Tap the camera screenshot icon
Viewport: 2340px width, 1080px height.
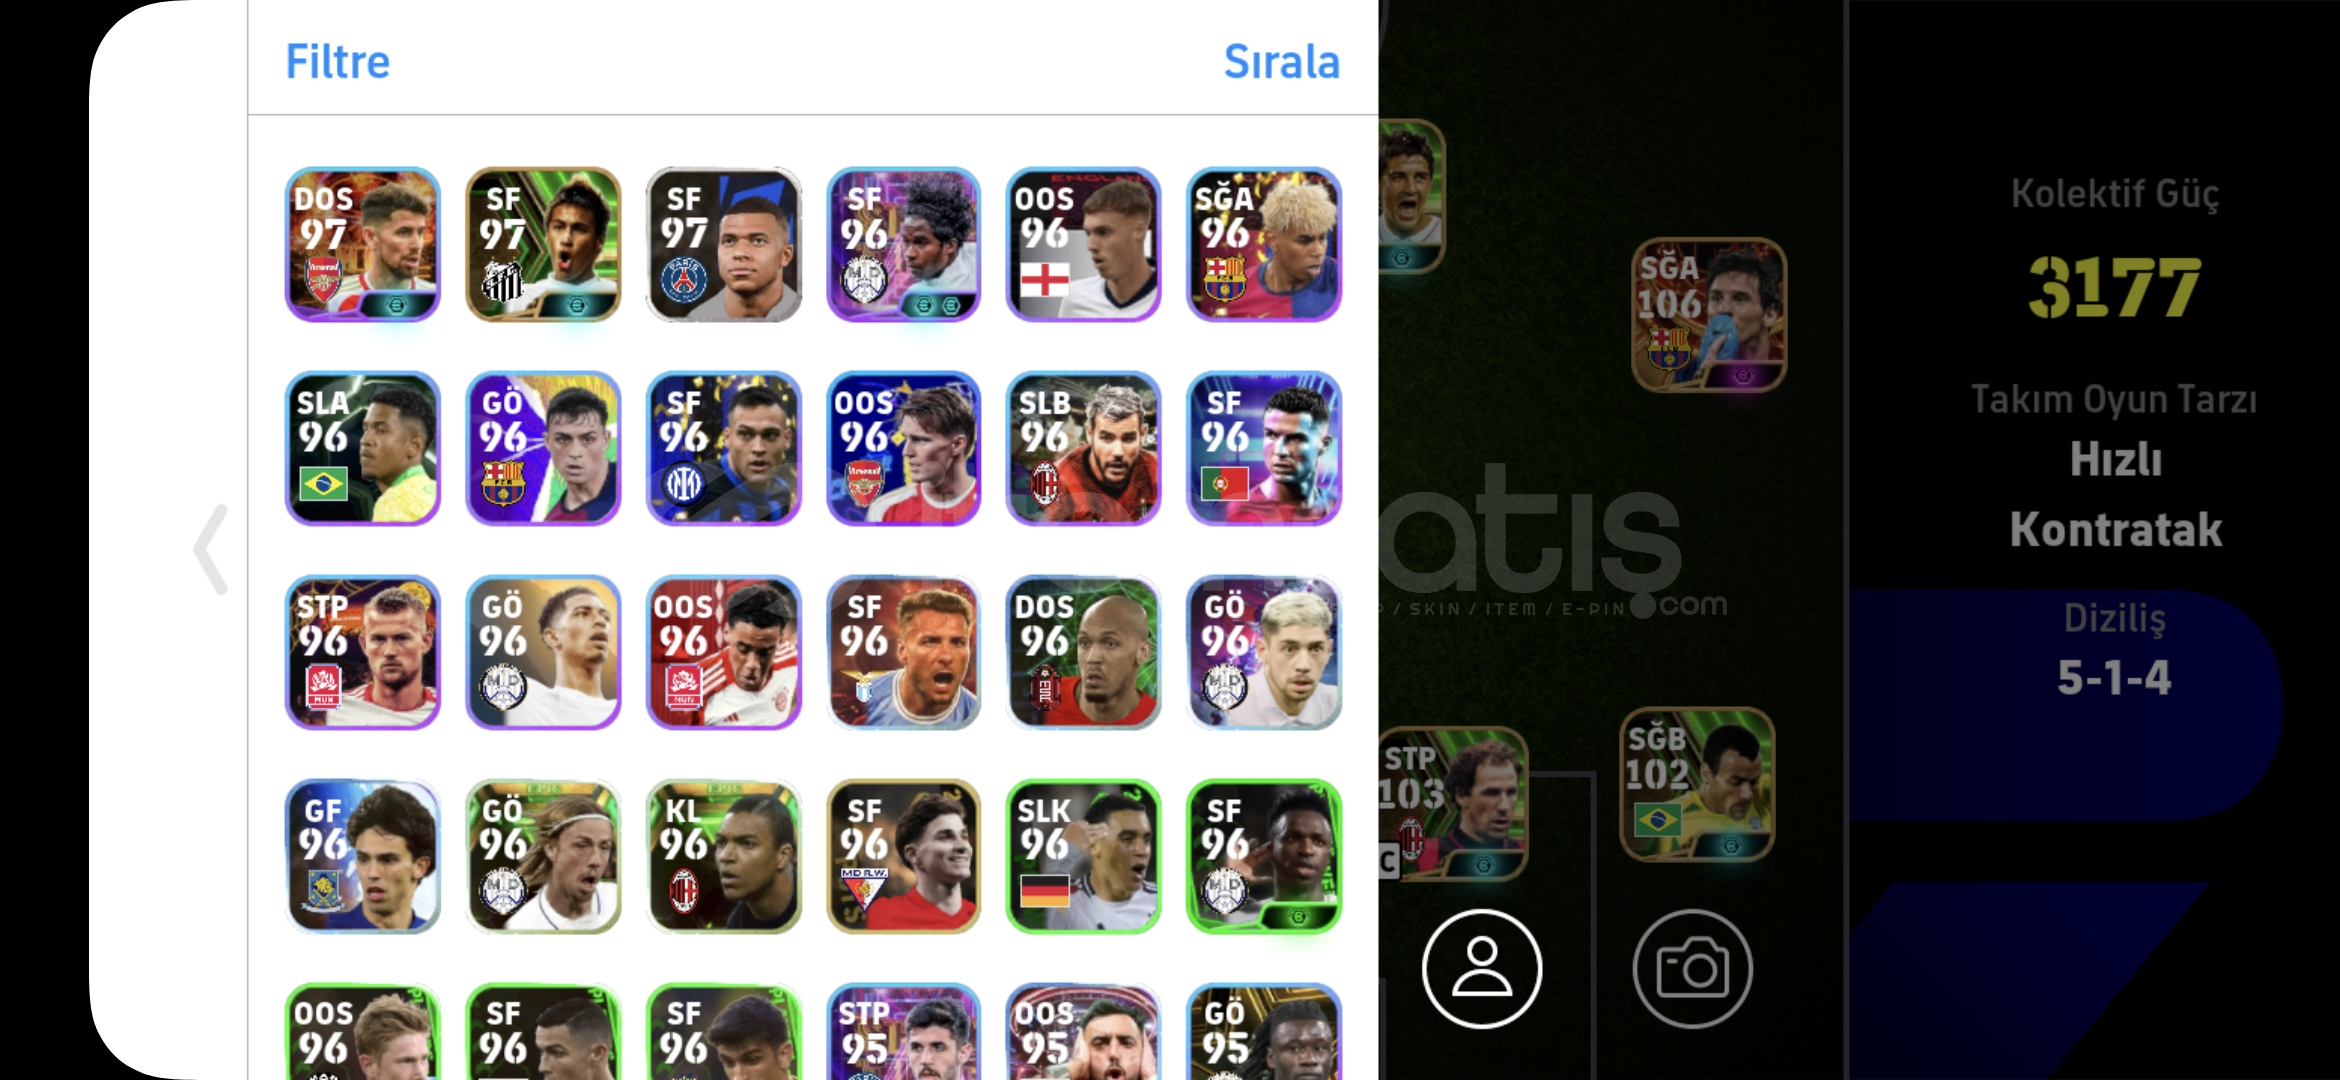pos(1692,968)
